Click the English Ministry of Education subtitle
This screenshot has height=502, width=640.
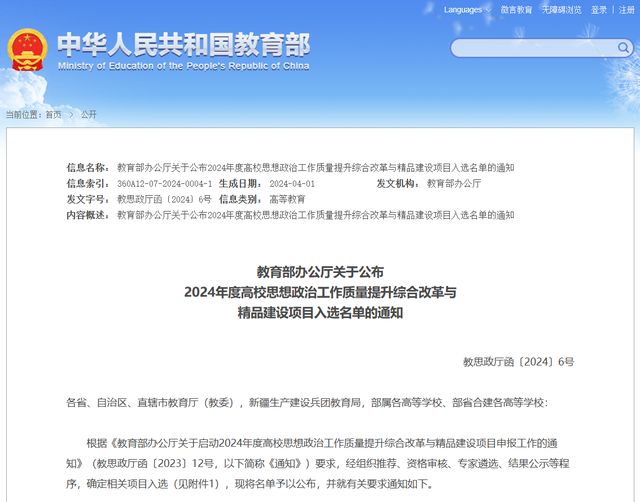point(183,66)
